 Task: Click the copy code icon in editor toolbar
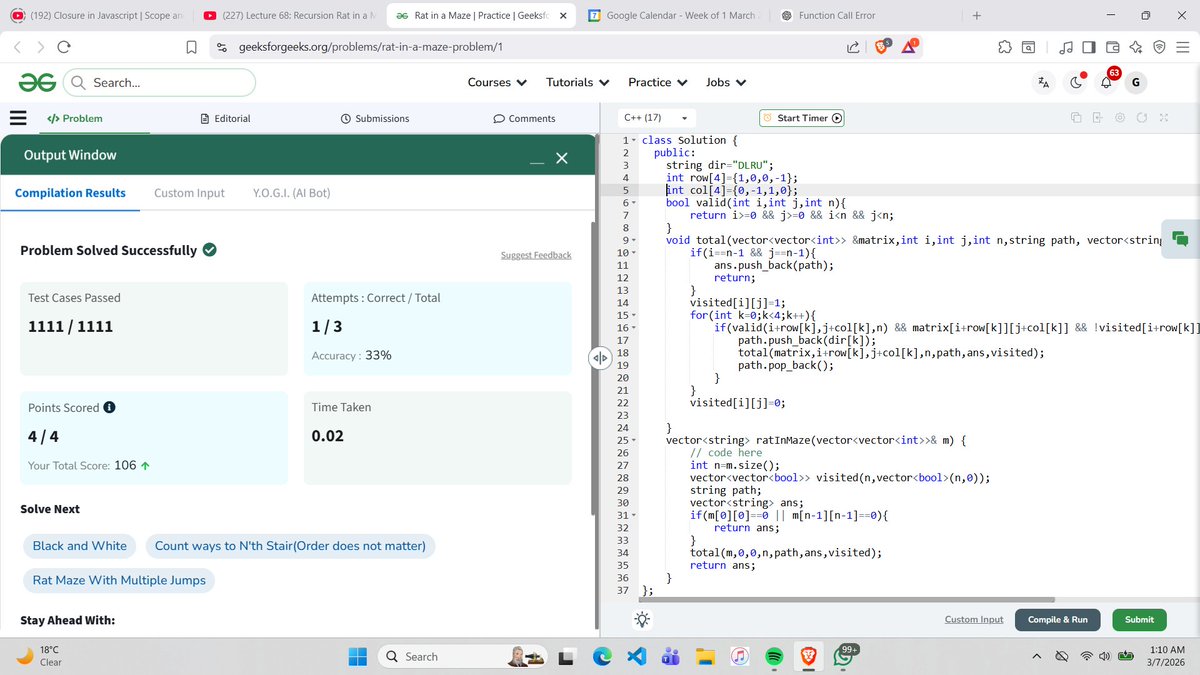(1076, 118)
